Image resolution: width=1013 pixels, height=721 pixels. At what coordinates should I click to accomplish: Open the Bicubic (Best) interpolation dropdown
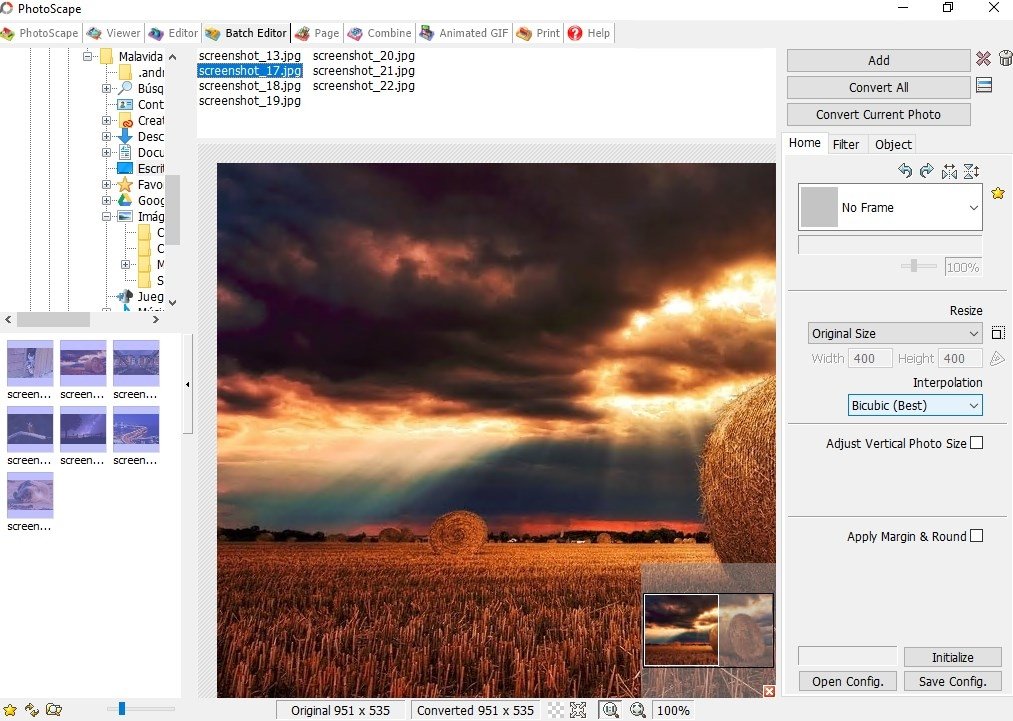pyautogui.click(x=914, y=405)
